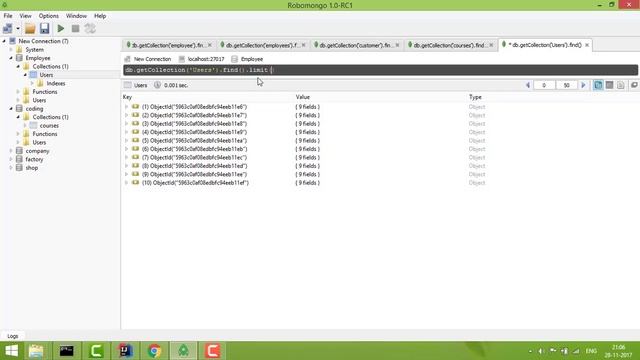Edit the skip value field showing 0

click(544, 85)
